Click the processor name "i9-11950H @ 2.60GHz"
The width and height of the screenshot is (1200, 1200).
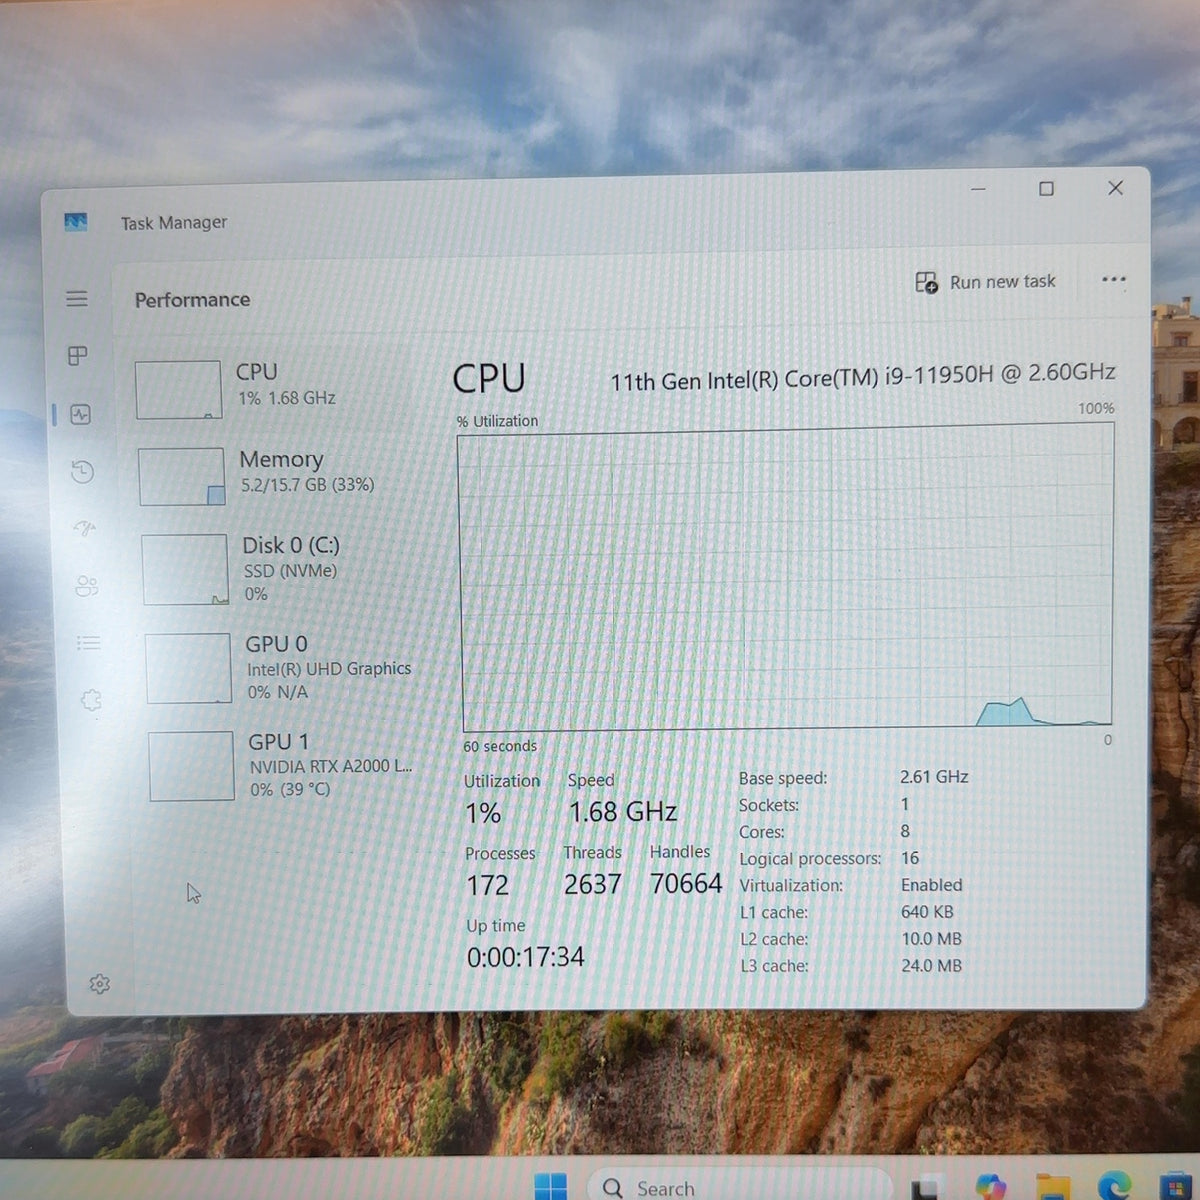tap(1000, 374)
